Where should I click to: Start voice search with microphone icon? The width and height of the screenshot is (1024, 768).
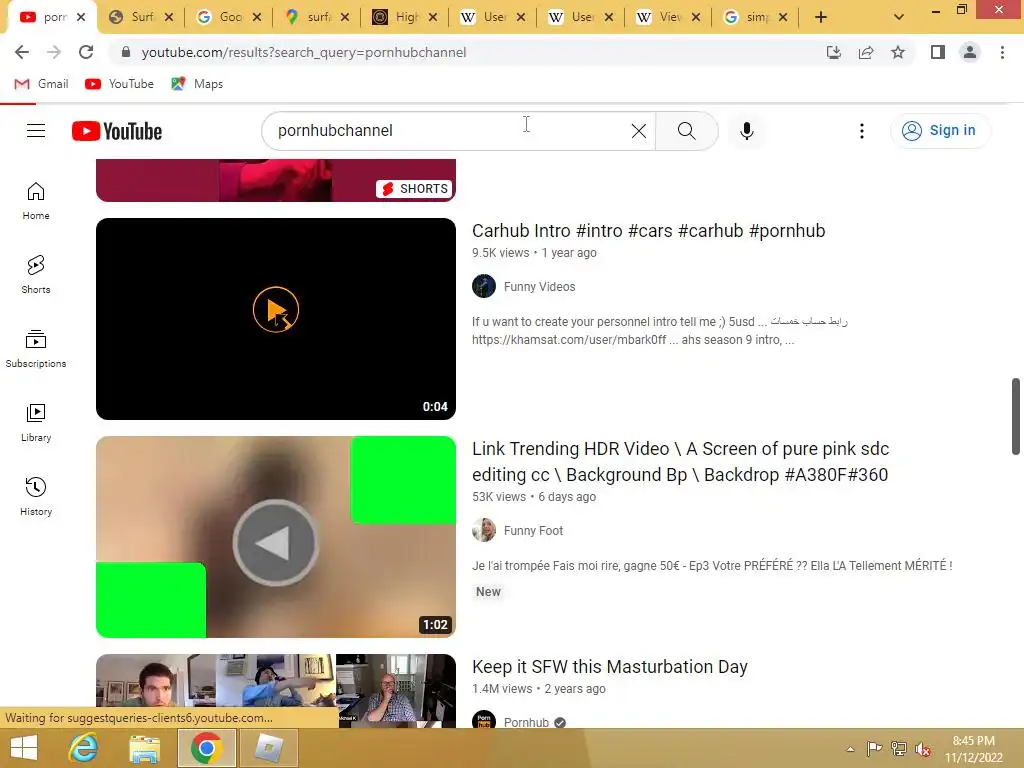tap(746, 131)
